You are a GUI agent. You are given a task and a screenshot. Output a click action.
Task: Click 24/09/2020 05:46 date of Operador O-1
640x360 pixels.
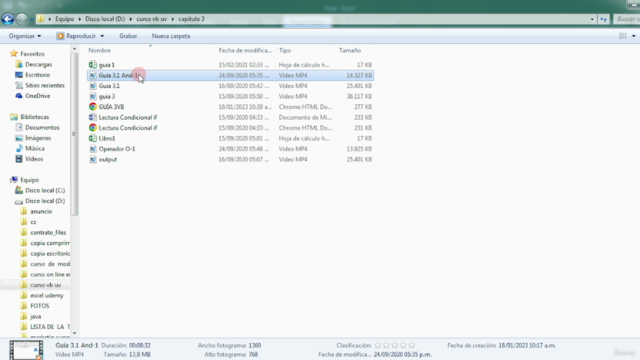244,149
